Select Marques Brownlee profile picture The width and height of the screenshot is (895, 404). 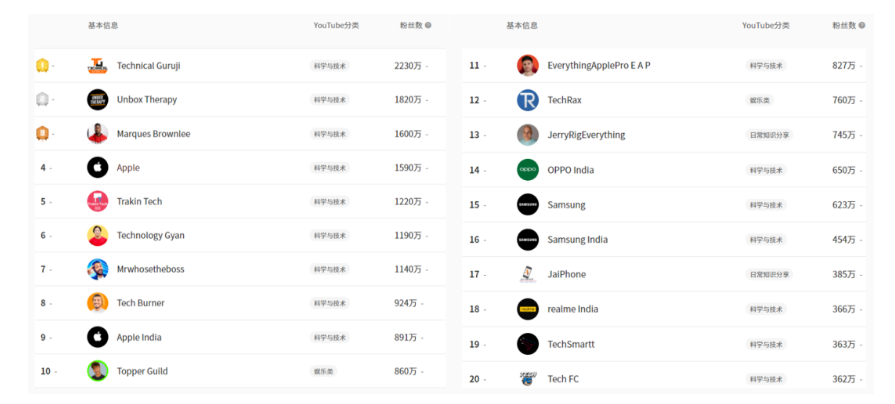pos(98,134)
